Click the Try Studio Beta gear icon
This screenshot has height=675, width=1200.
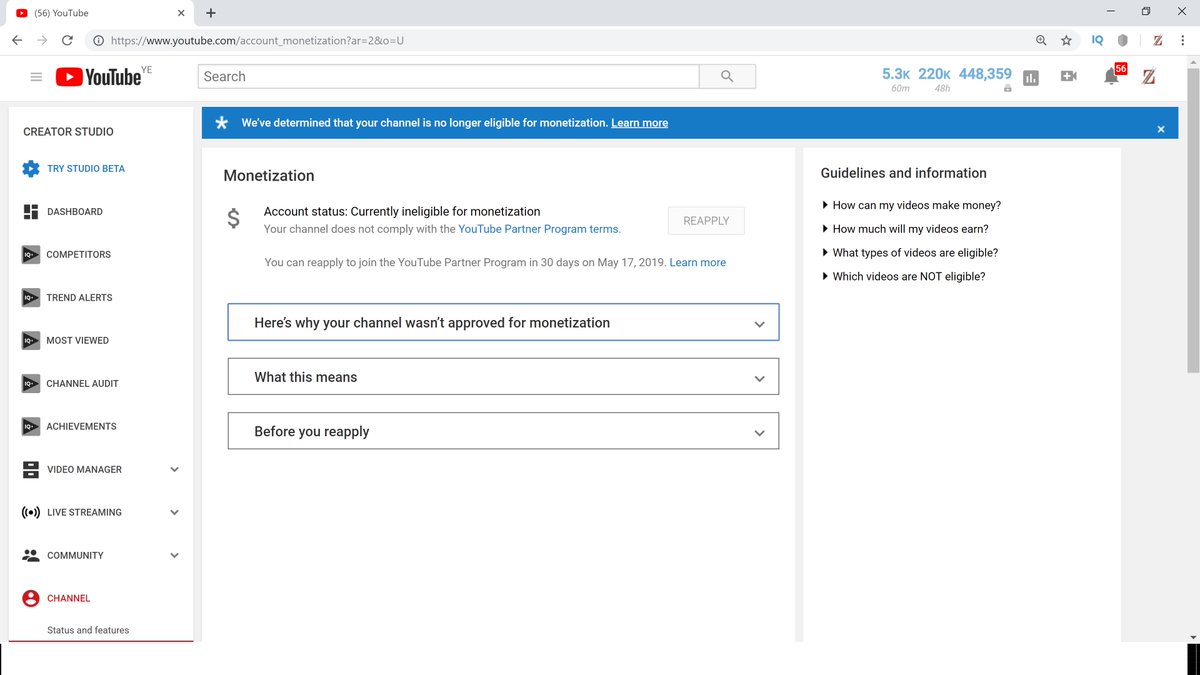[30, 168]
